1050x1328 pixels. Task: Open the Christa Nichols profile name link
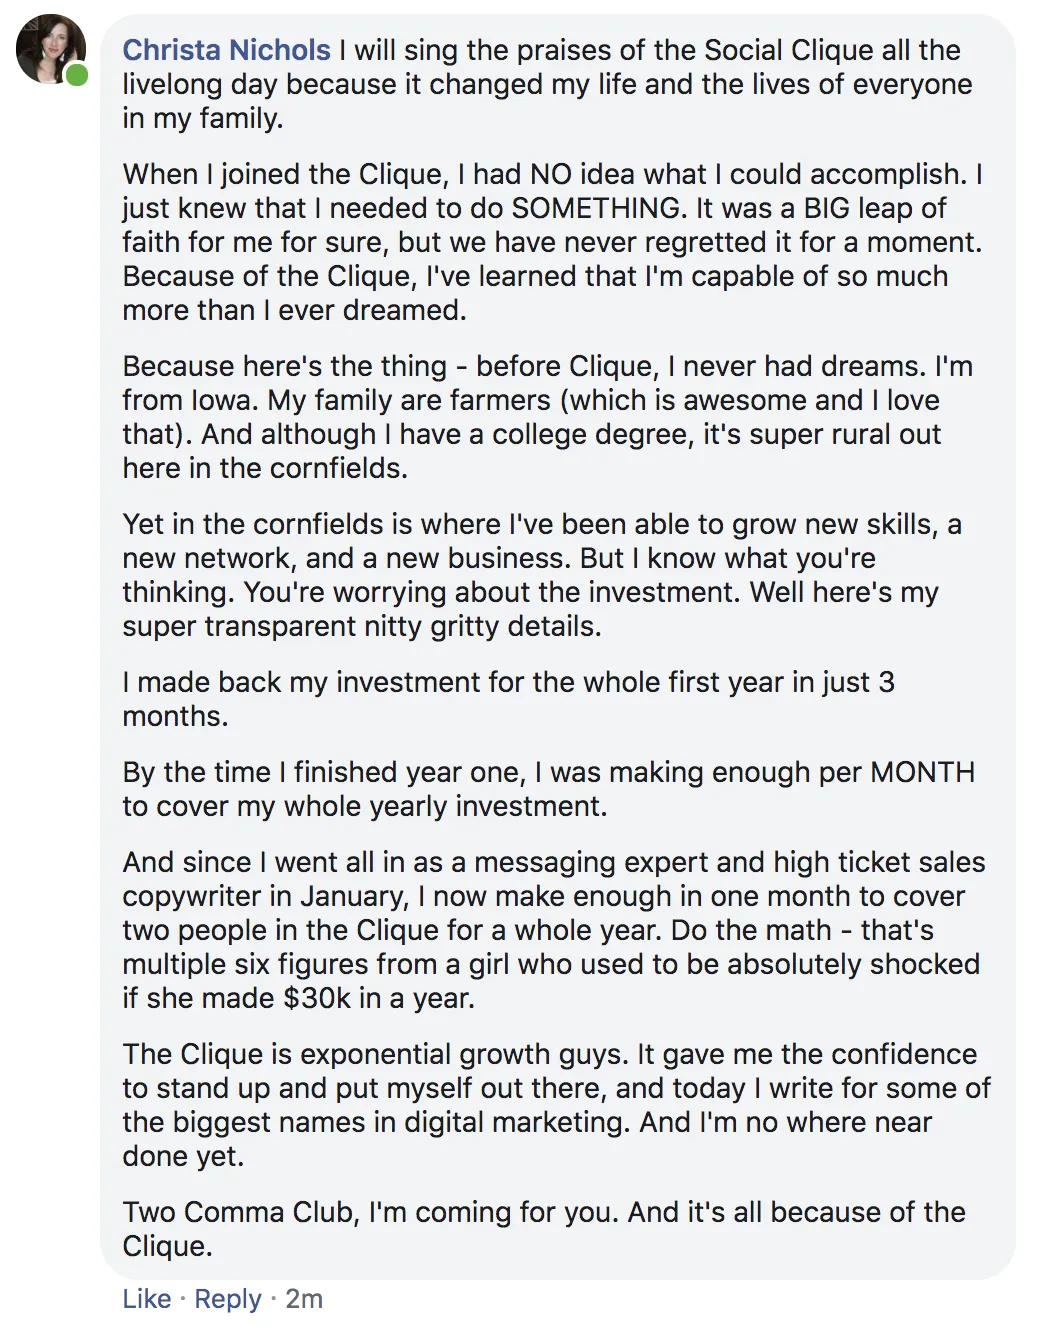coord(226,50)
